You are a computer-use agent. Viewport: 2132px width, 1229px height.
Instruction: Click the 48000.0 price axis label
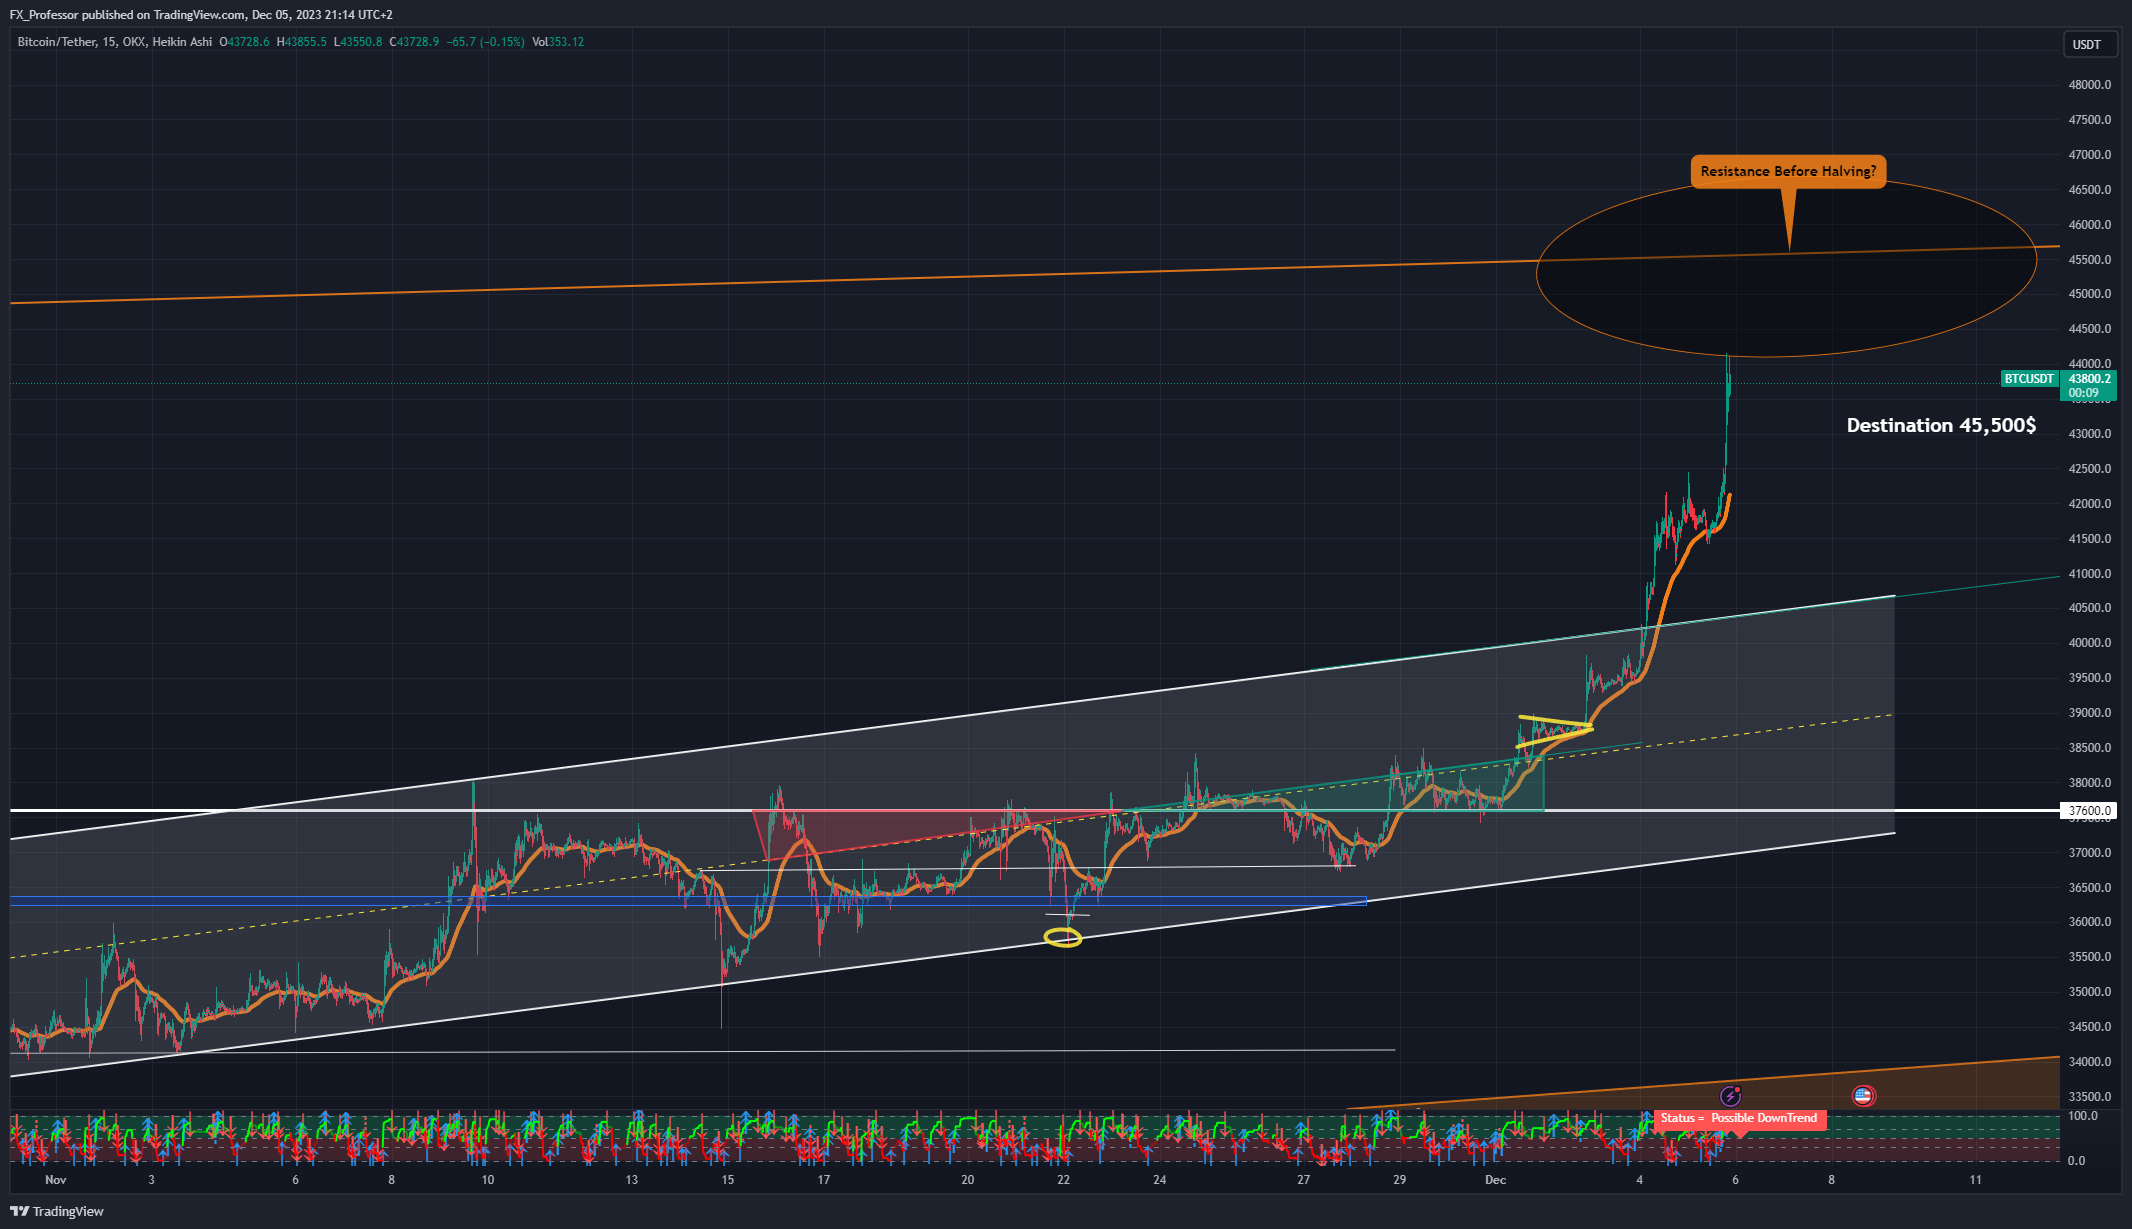2089,85
